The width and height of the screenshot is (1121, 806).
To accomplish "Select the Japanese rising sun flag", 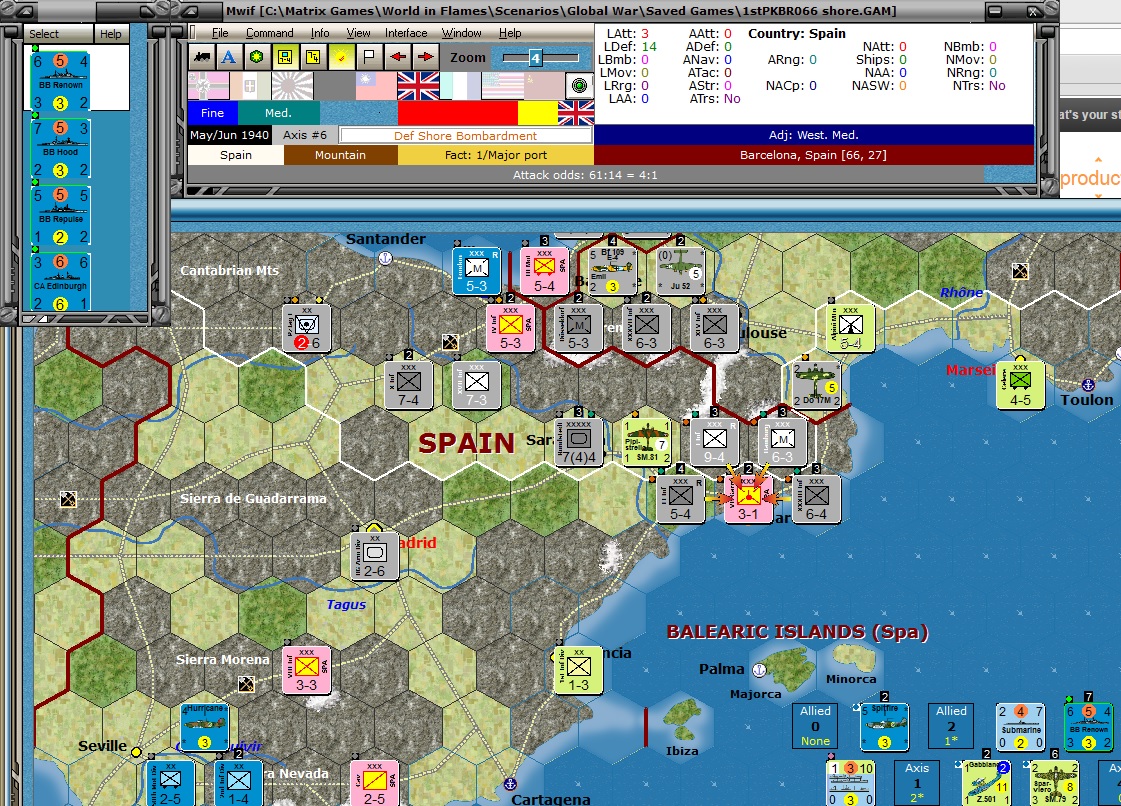I will click(292, 86).
